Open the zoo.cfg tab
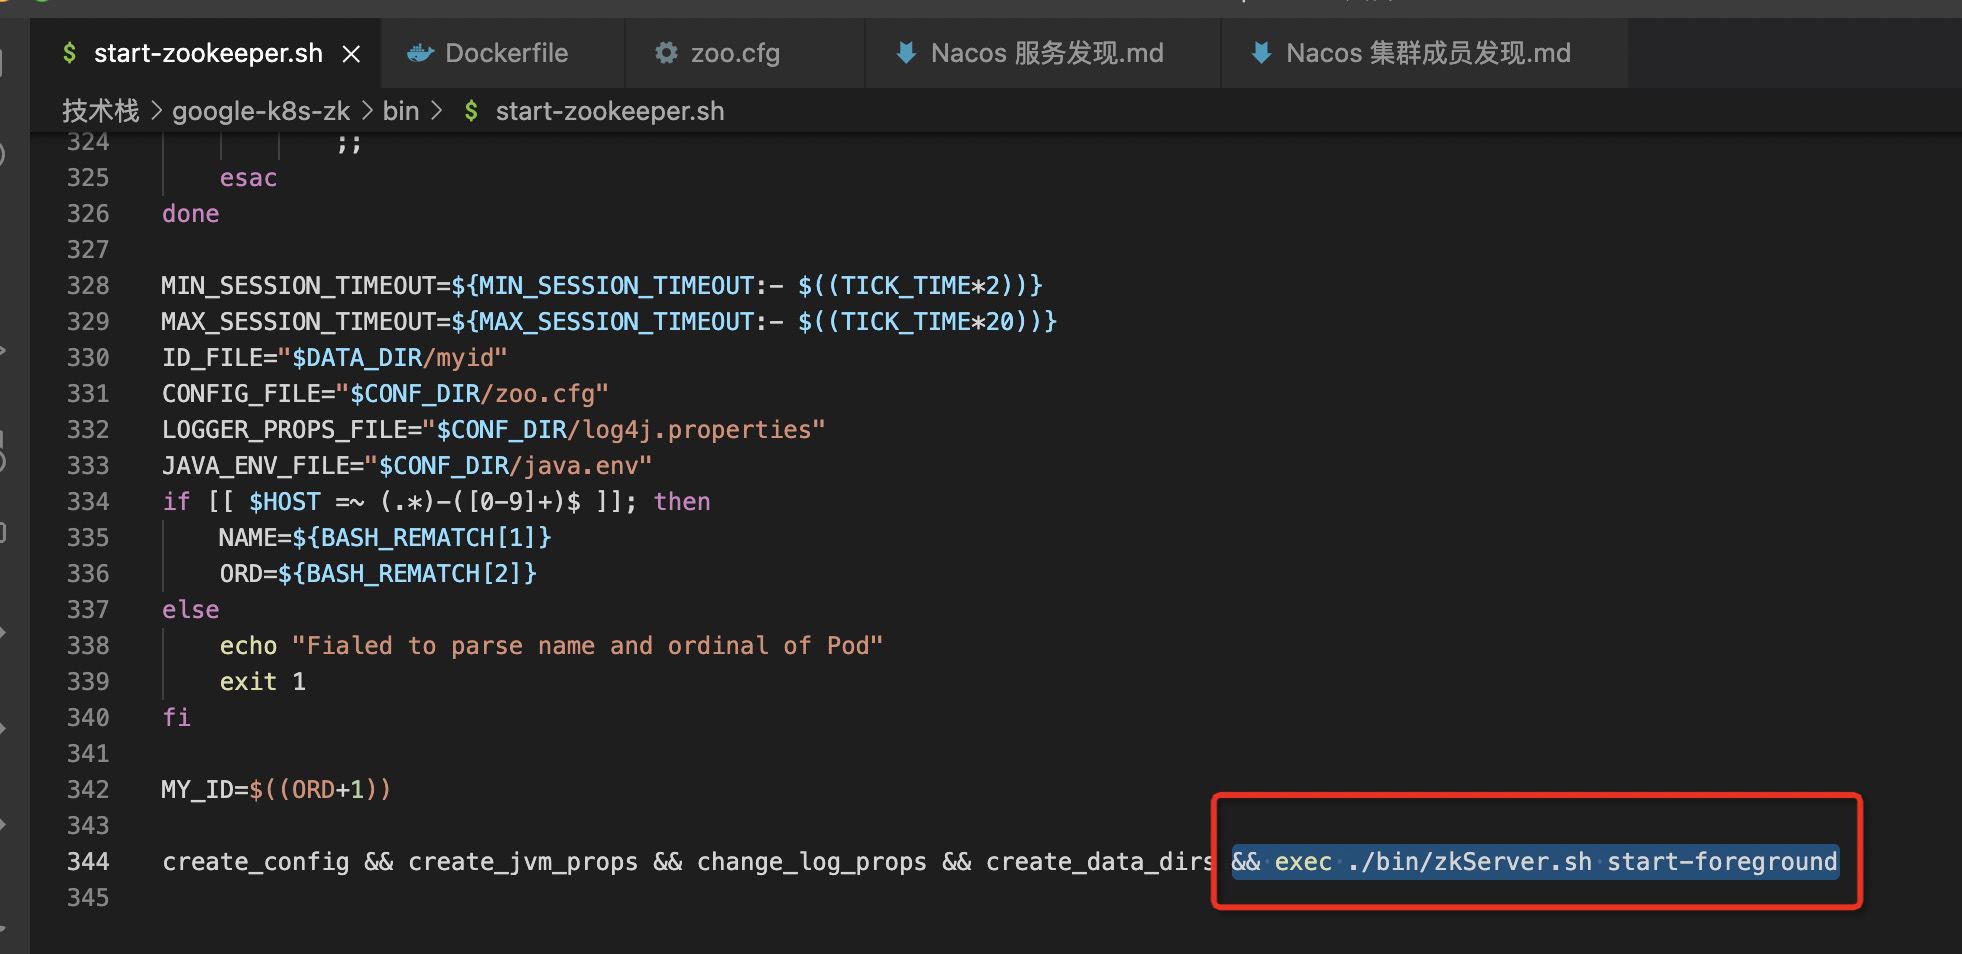 pos(734,53)
